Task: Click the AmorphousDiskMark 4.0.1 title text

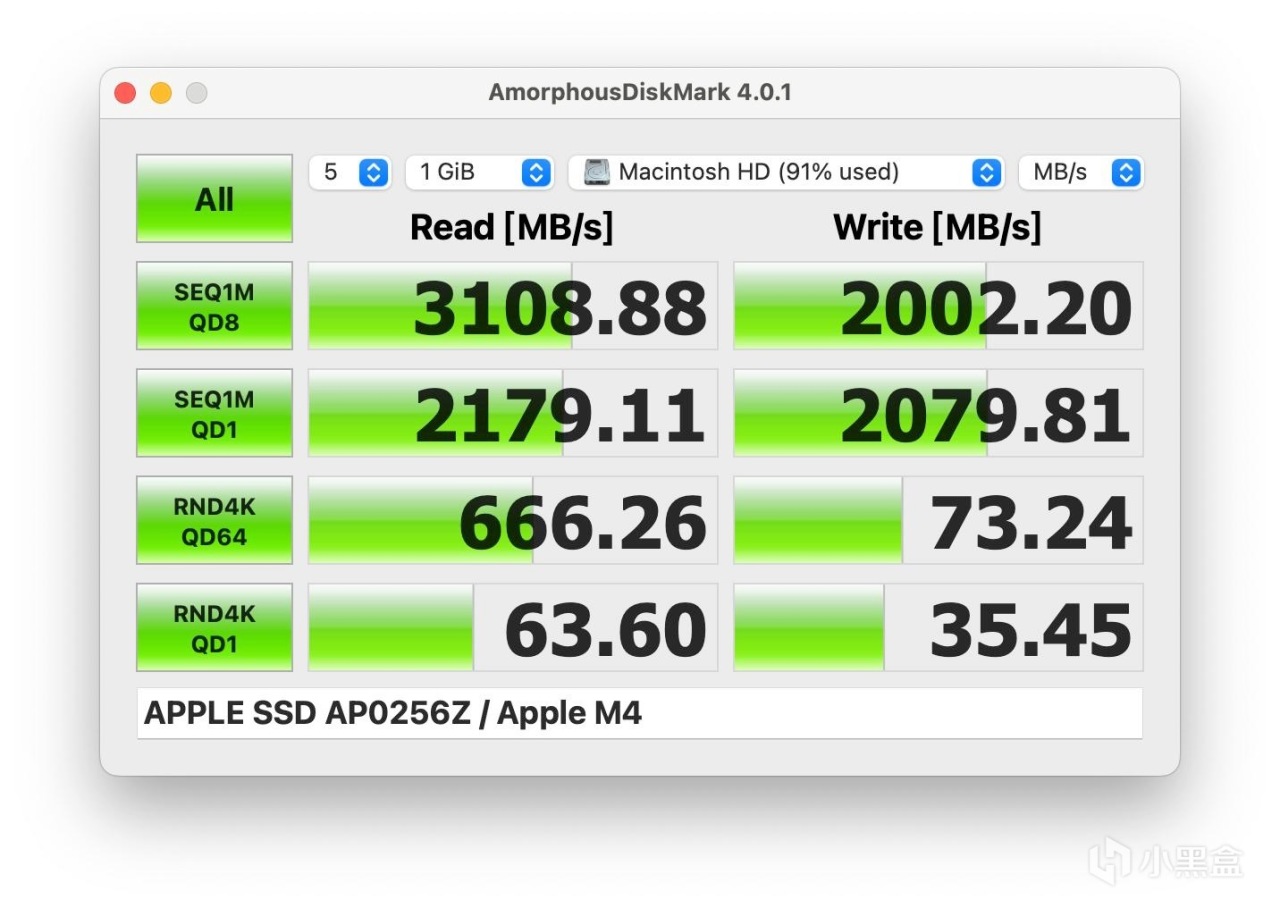Action: (640, 92)
